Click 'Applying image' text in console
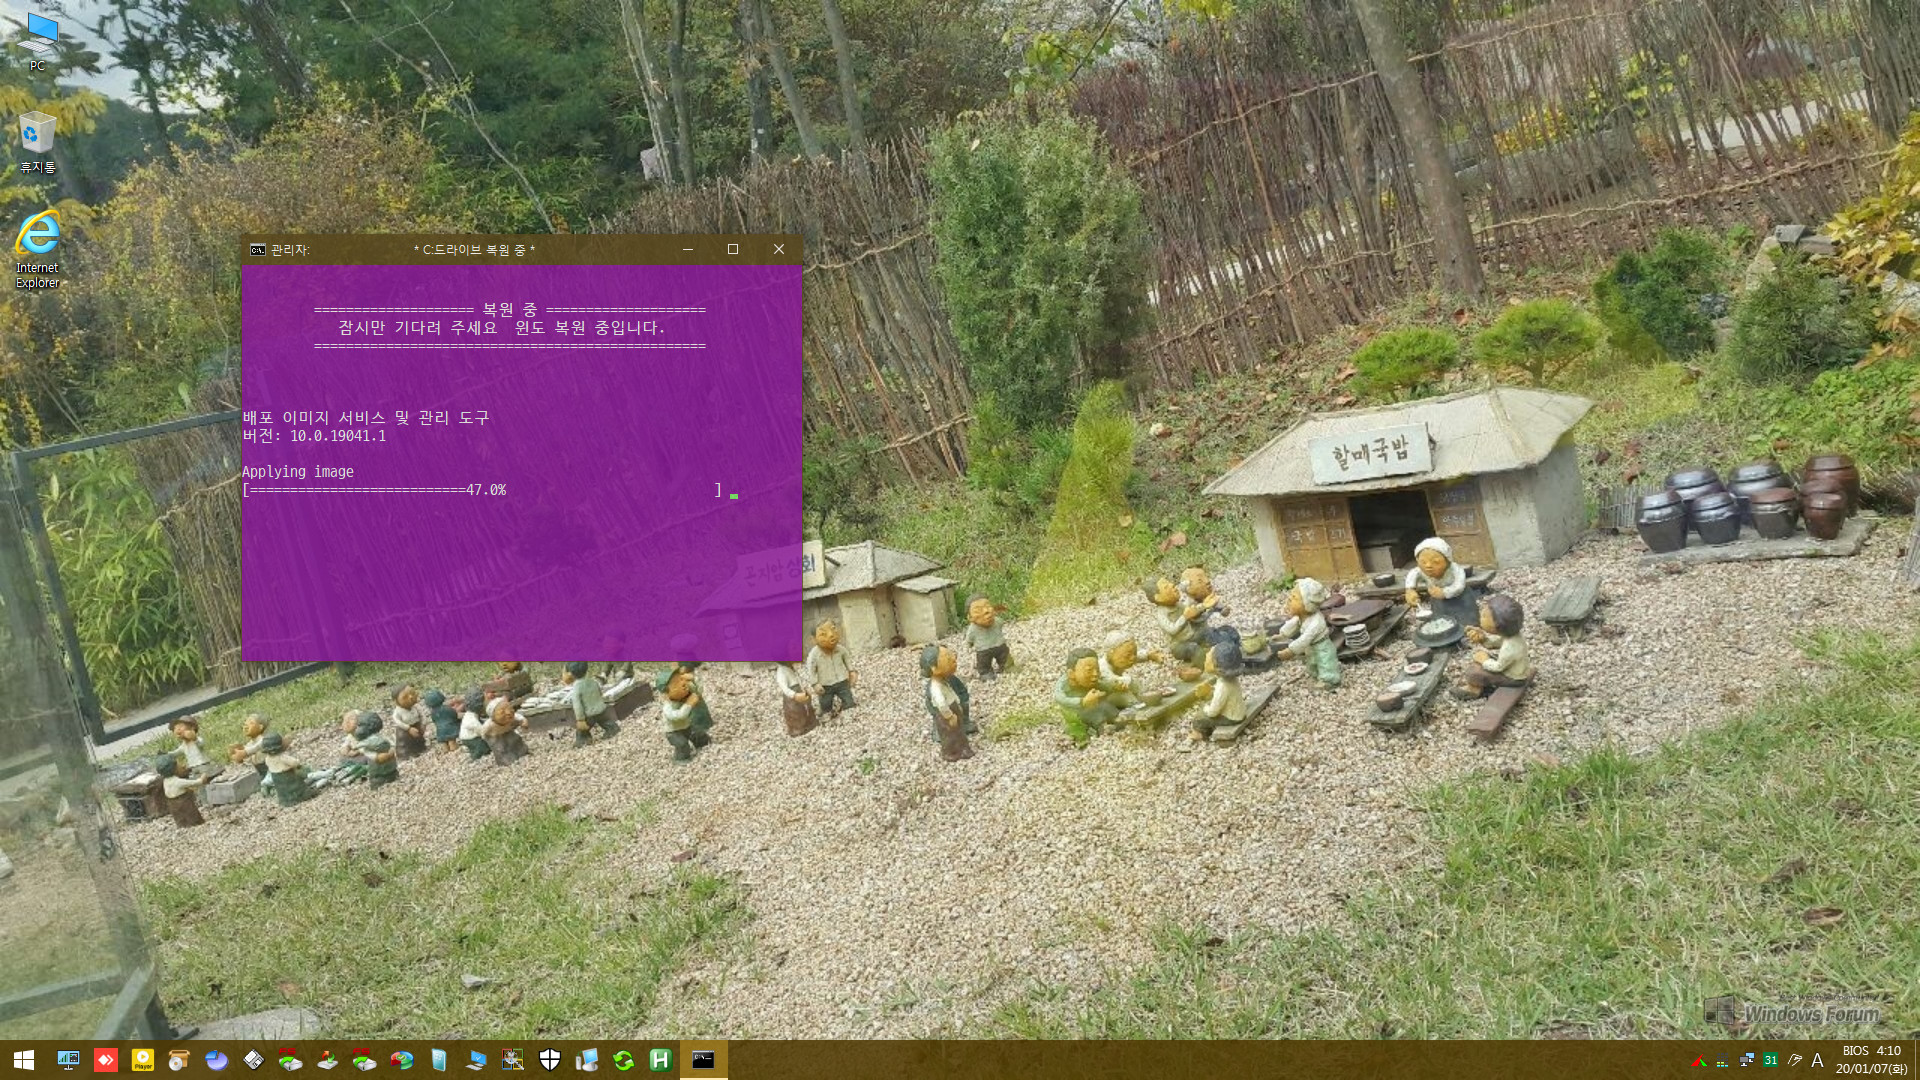 [x=297, y=472]
